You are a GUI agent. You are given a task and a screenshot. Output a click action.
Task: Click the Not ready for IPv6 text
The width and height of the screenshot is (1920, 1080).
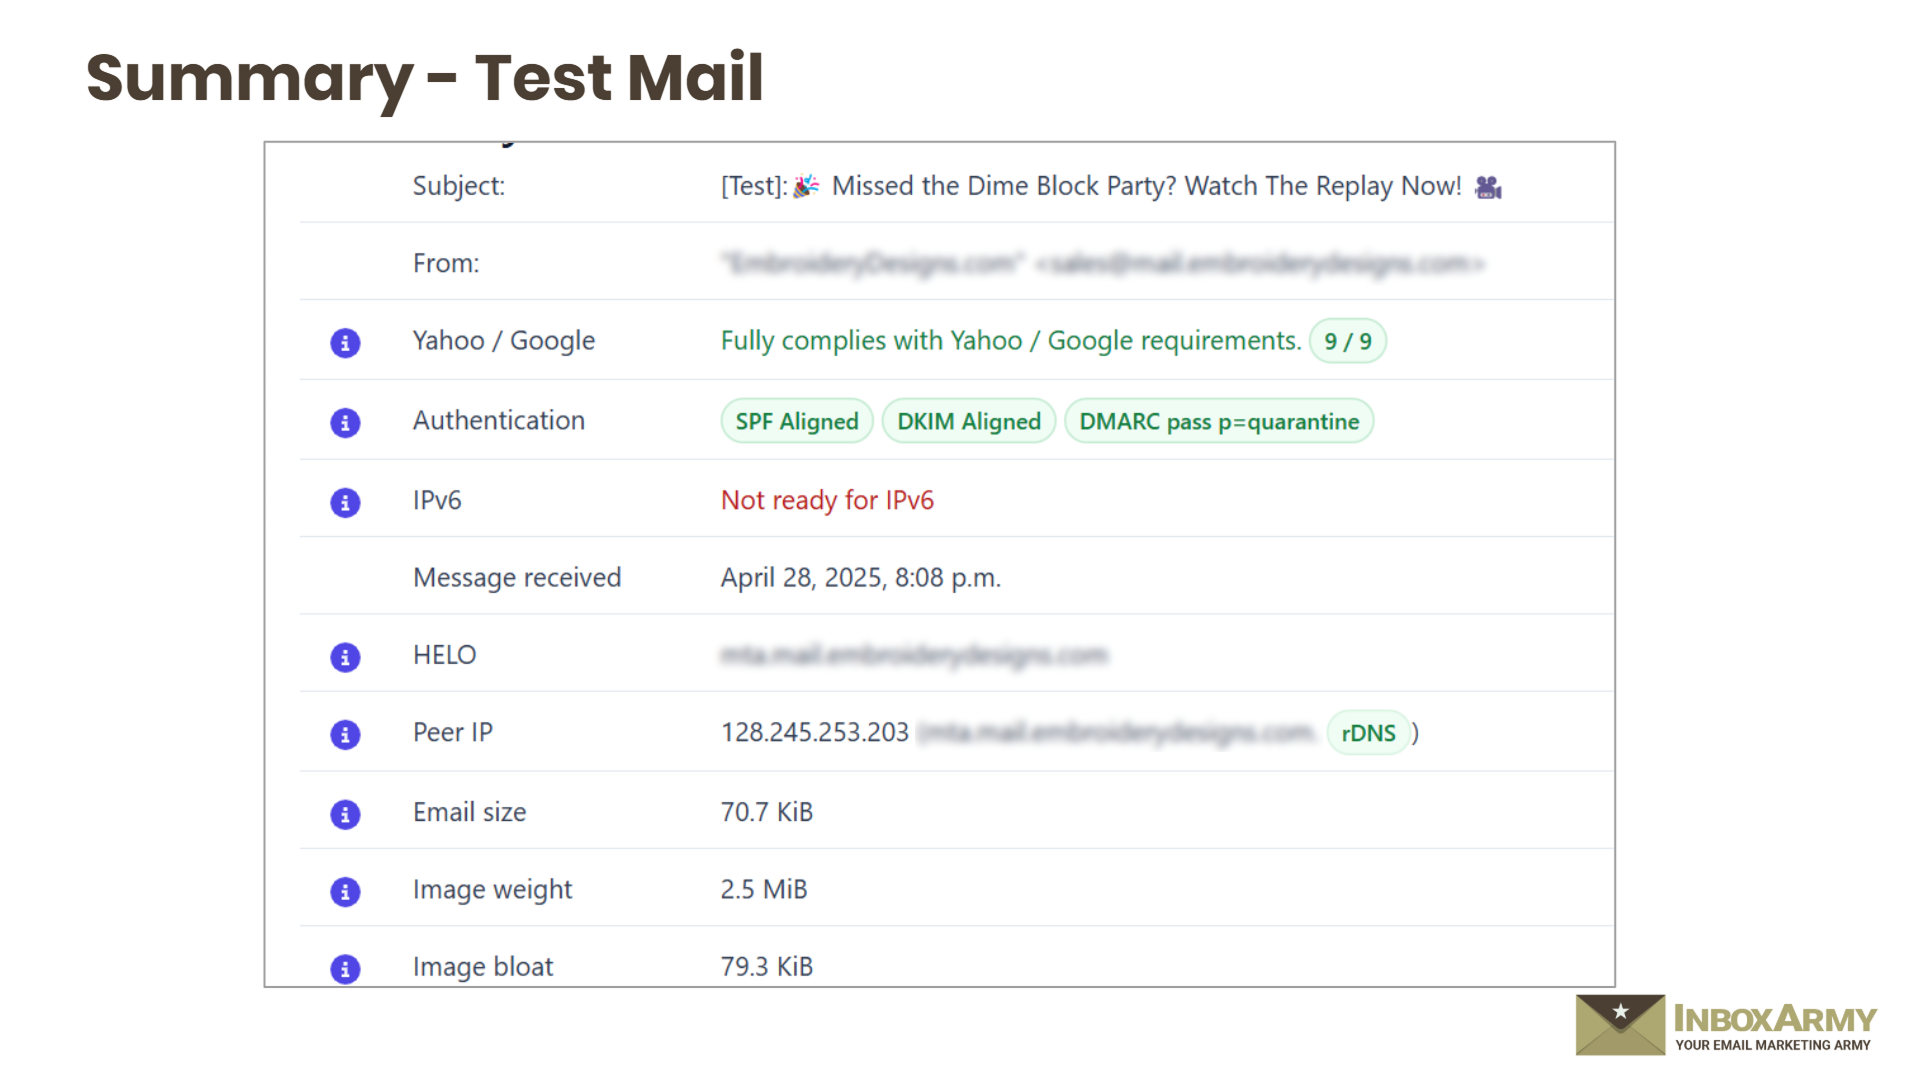pos(827,500)
